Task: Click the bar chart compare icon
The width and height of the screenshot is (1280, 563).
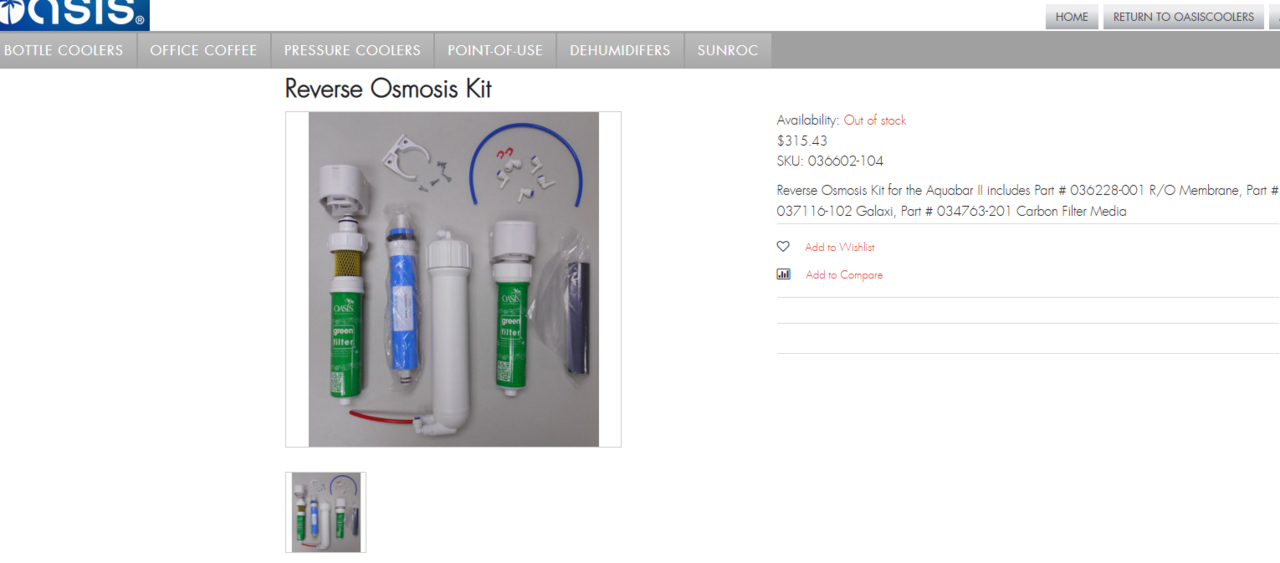Action: coord(783,274)
